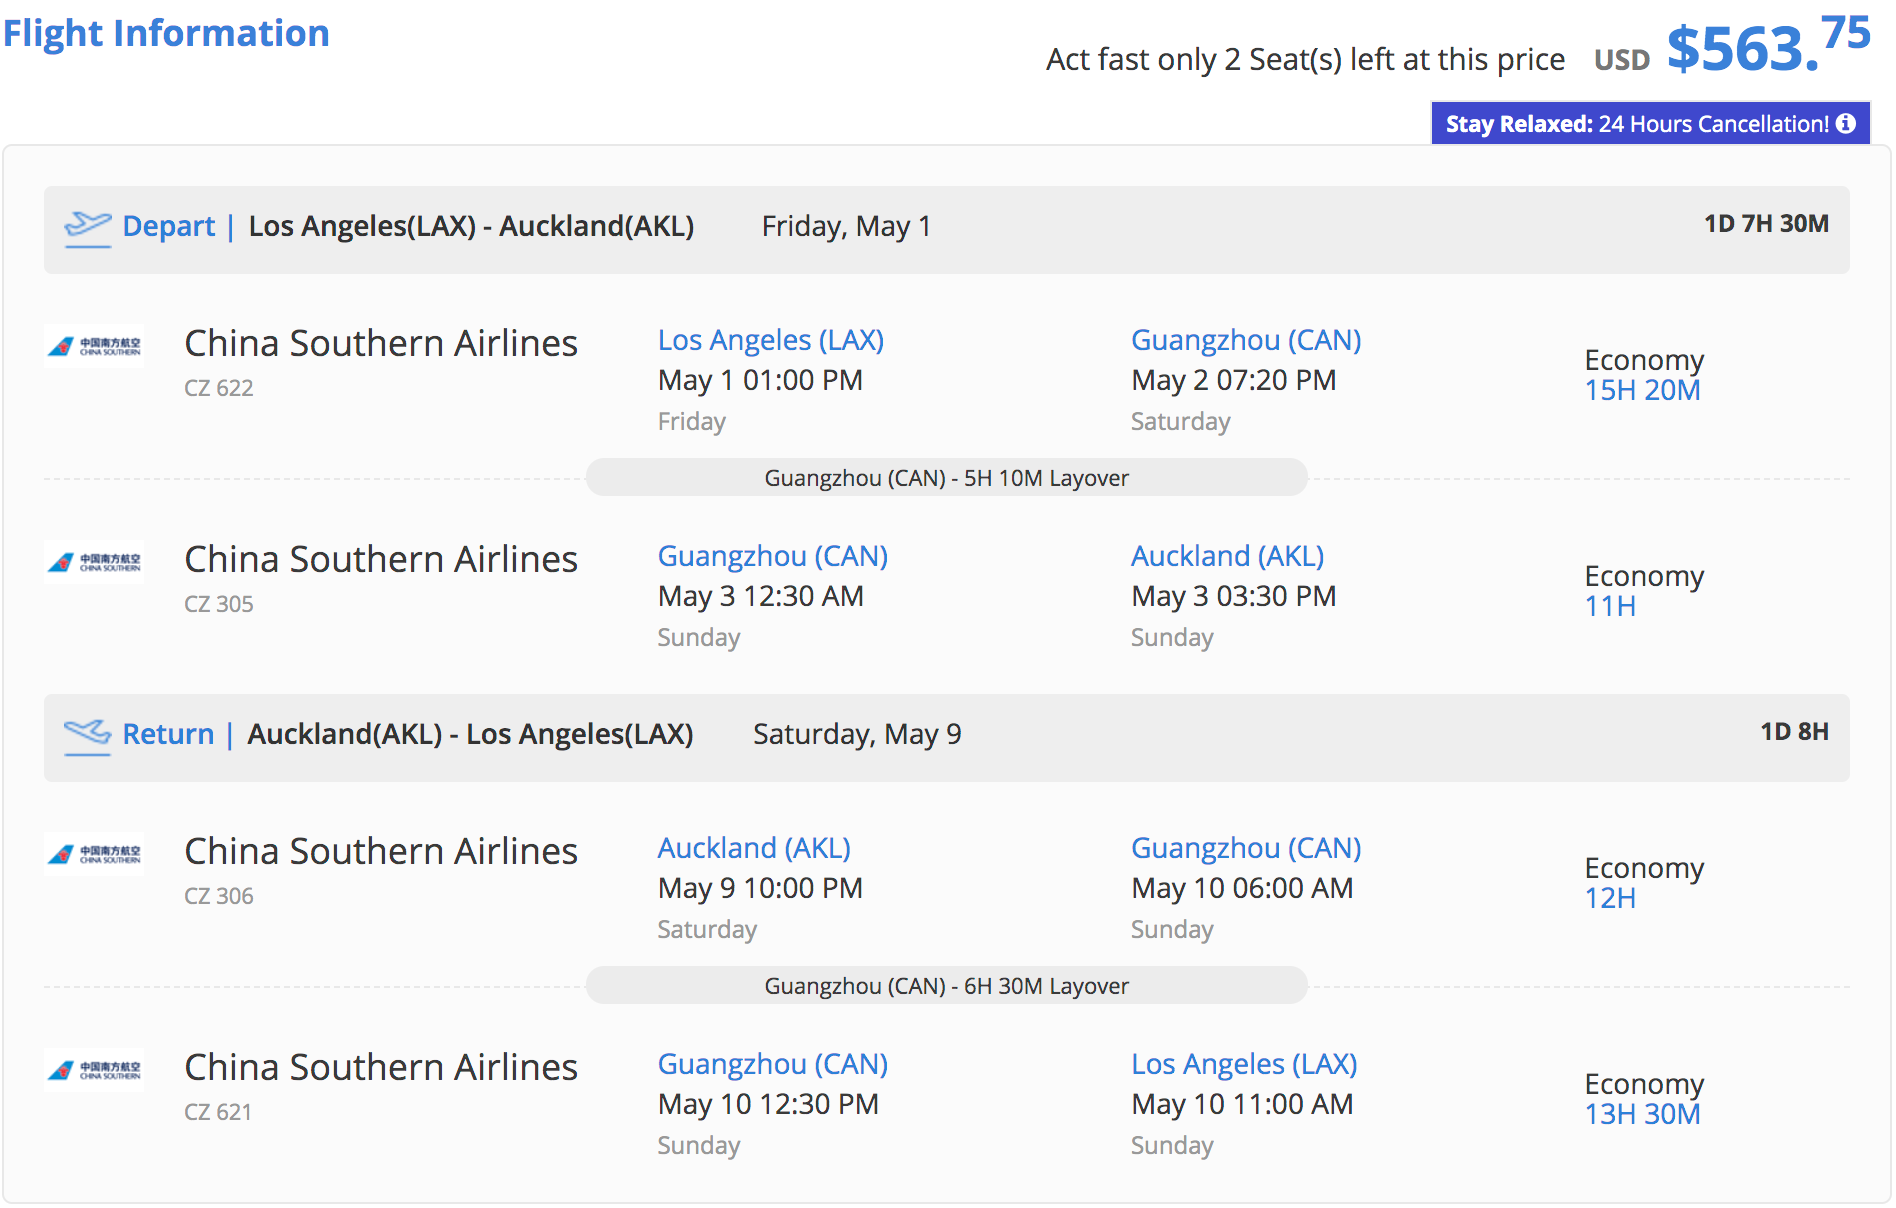Click the Depart section label

pos(168,226)
